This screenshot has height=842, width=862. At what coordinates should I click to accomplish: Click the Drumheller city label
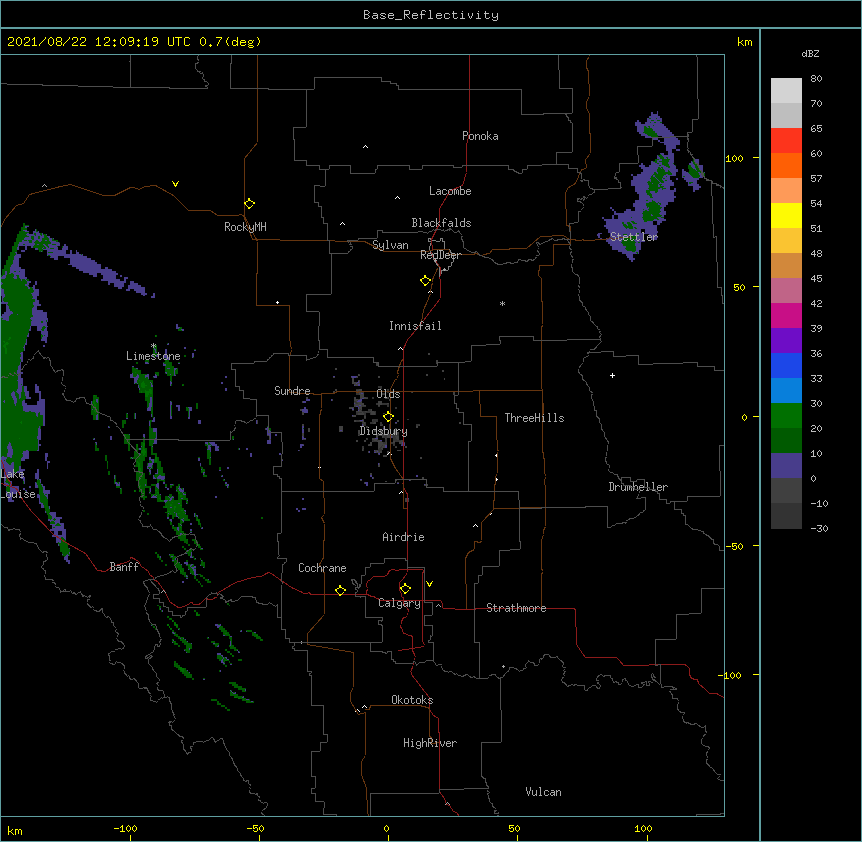pos(638,487)
